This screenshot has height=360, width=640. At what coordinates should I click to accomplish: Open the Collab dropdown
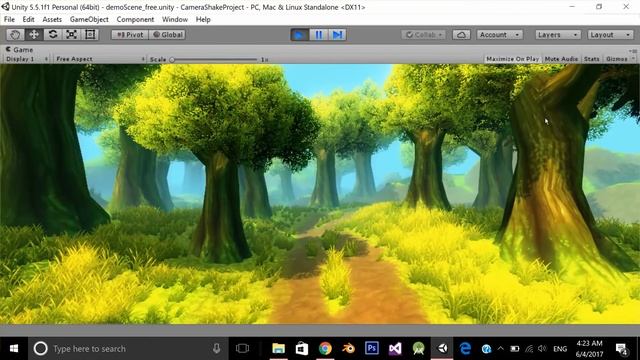[x=423, y=35]
